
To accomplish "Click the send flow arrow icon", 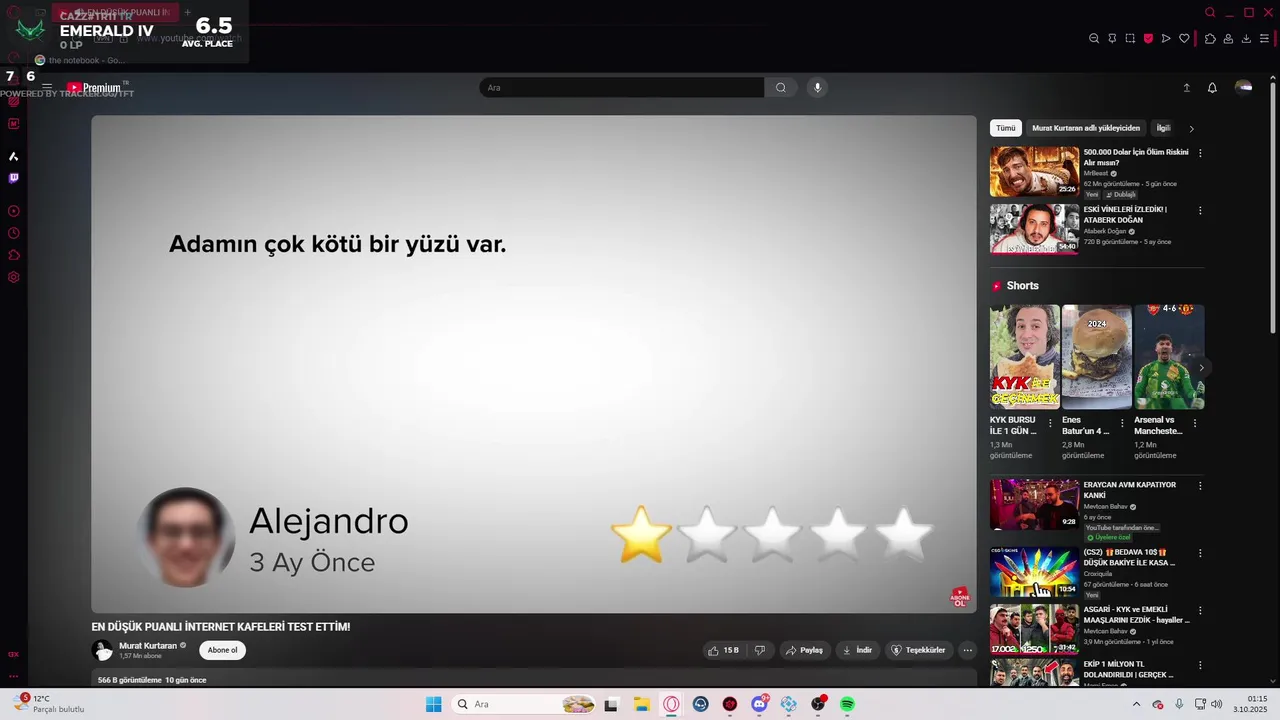I will point(1166,39).
